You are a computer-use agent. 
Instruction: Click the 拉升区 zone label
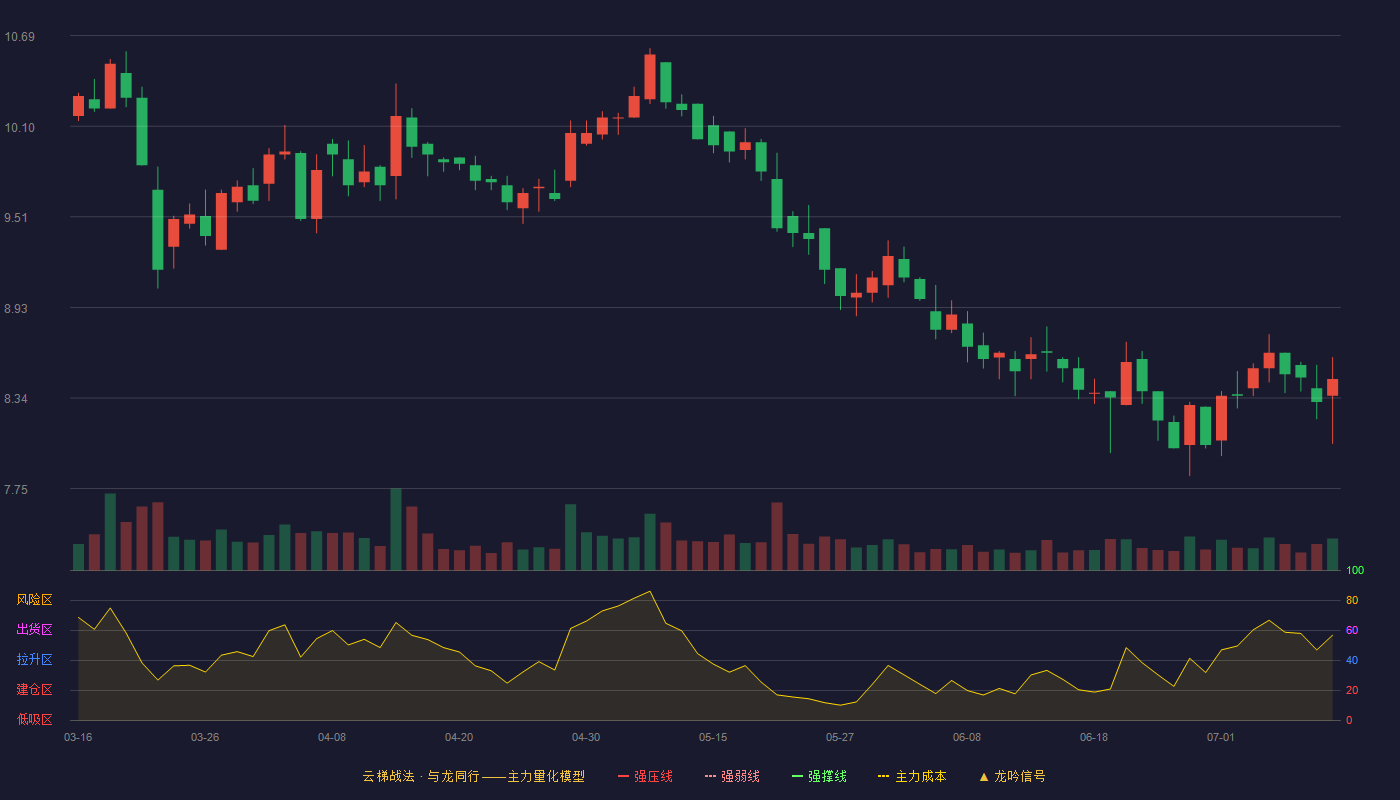[x=34, y=660]
